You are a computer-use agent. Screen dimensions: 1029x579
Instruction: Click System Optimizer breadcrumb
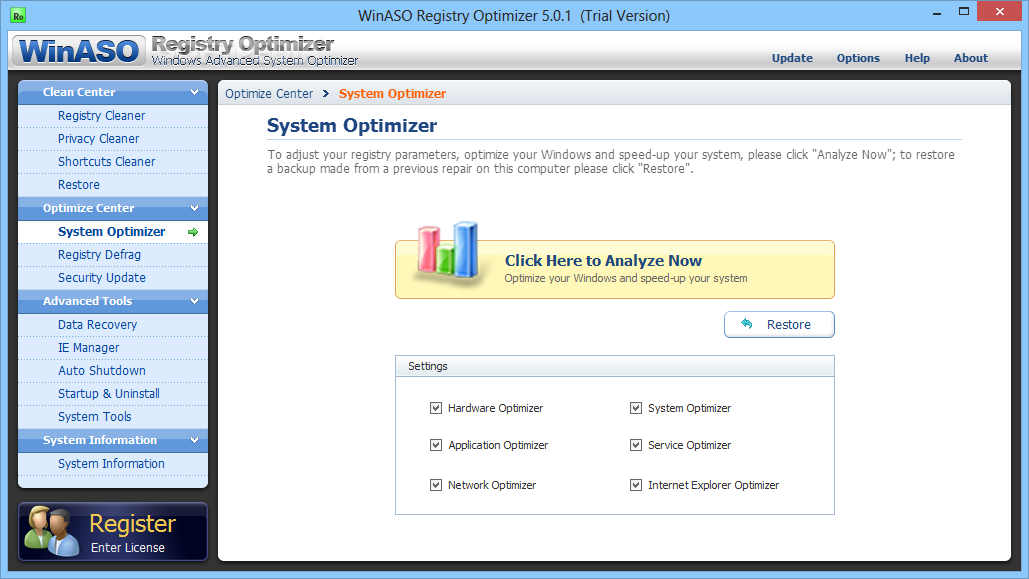pos(392,93)
